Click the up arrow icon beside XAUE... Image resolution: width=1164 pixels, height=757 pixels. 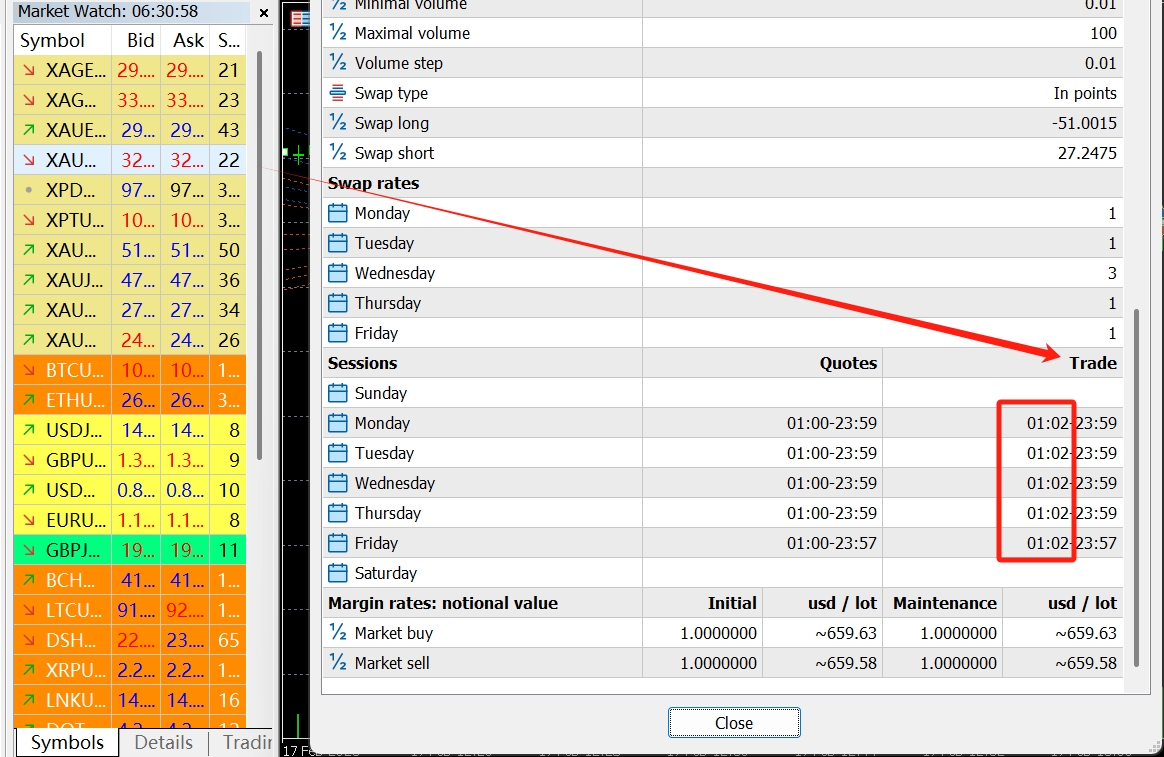(29, 130)
